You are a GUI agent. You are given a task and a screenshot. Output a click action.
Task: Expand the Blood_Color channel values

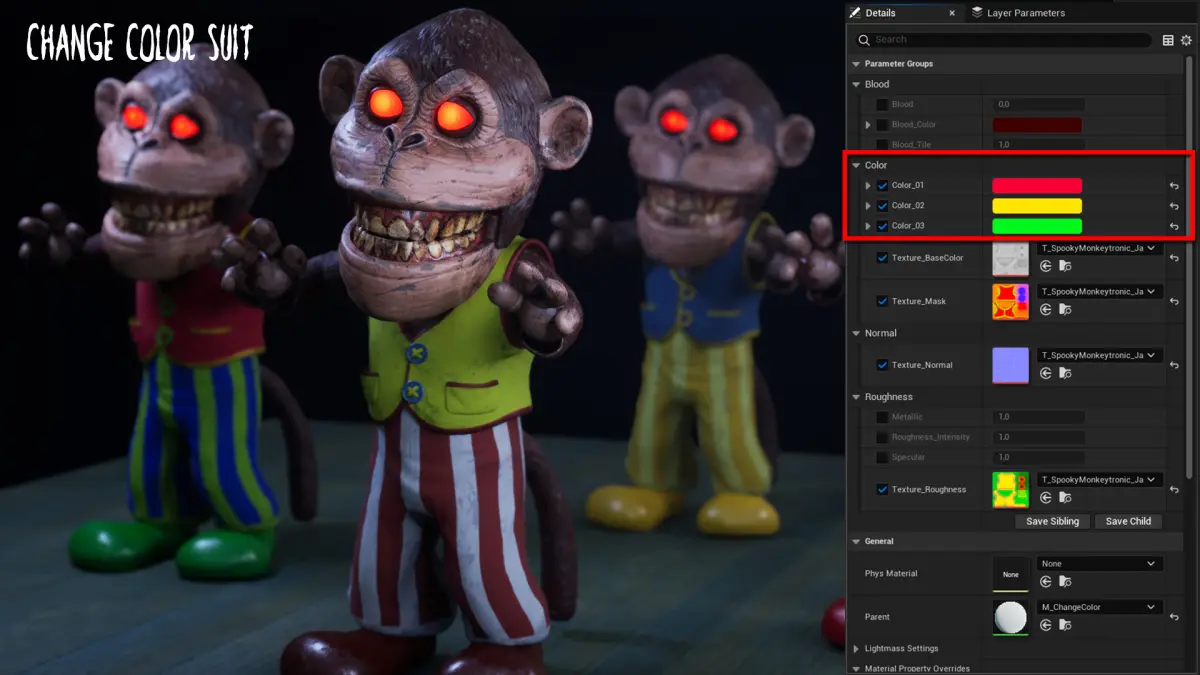pyautogui.click(x=868, y=125)
